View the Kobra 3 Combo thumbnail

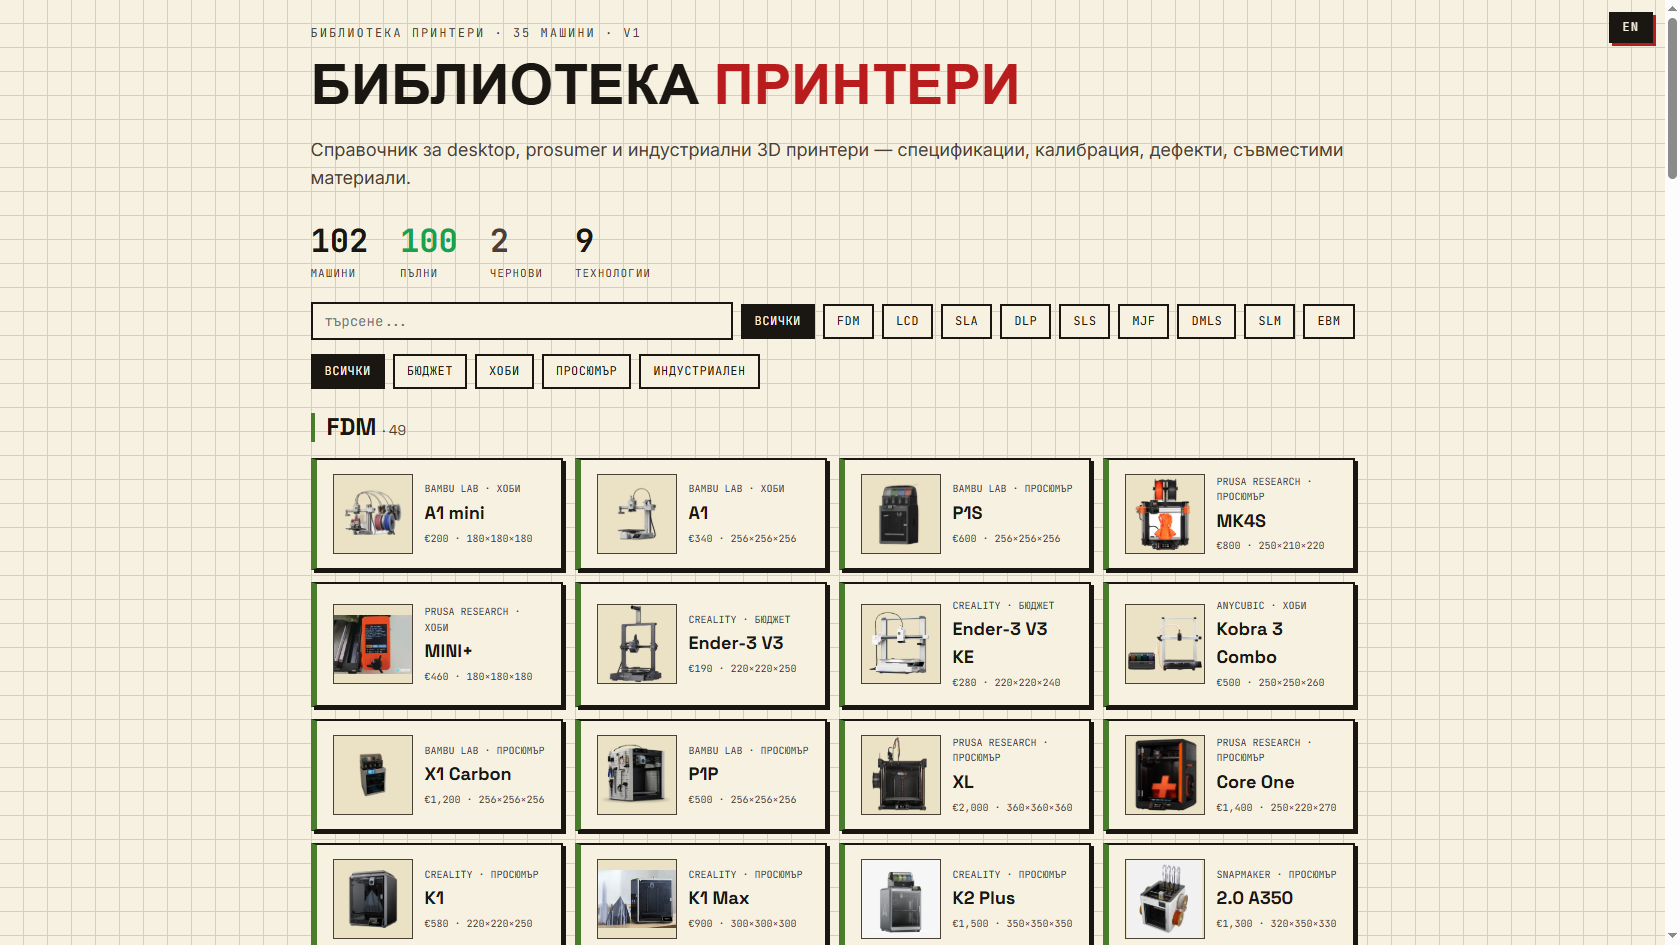tap(1164, 644)
